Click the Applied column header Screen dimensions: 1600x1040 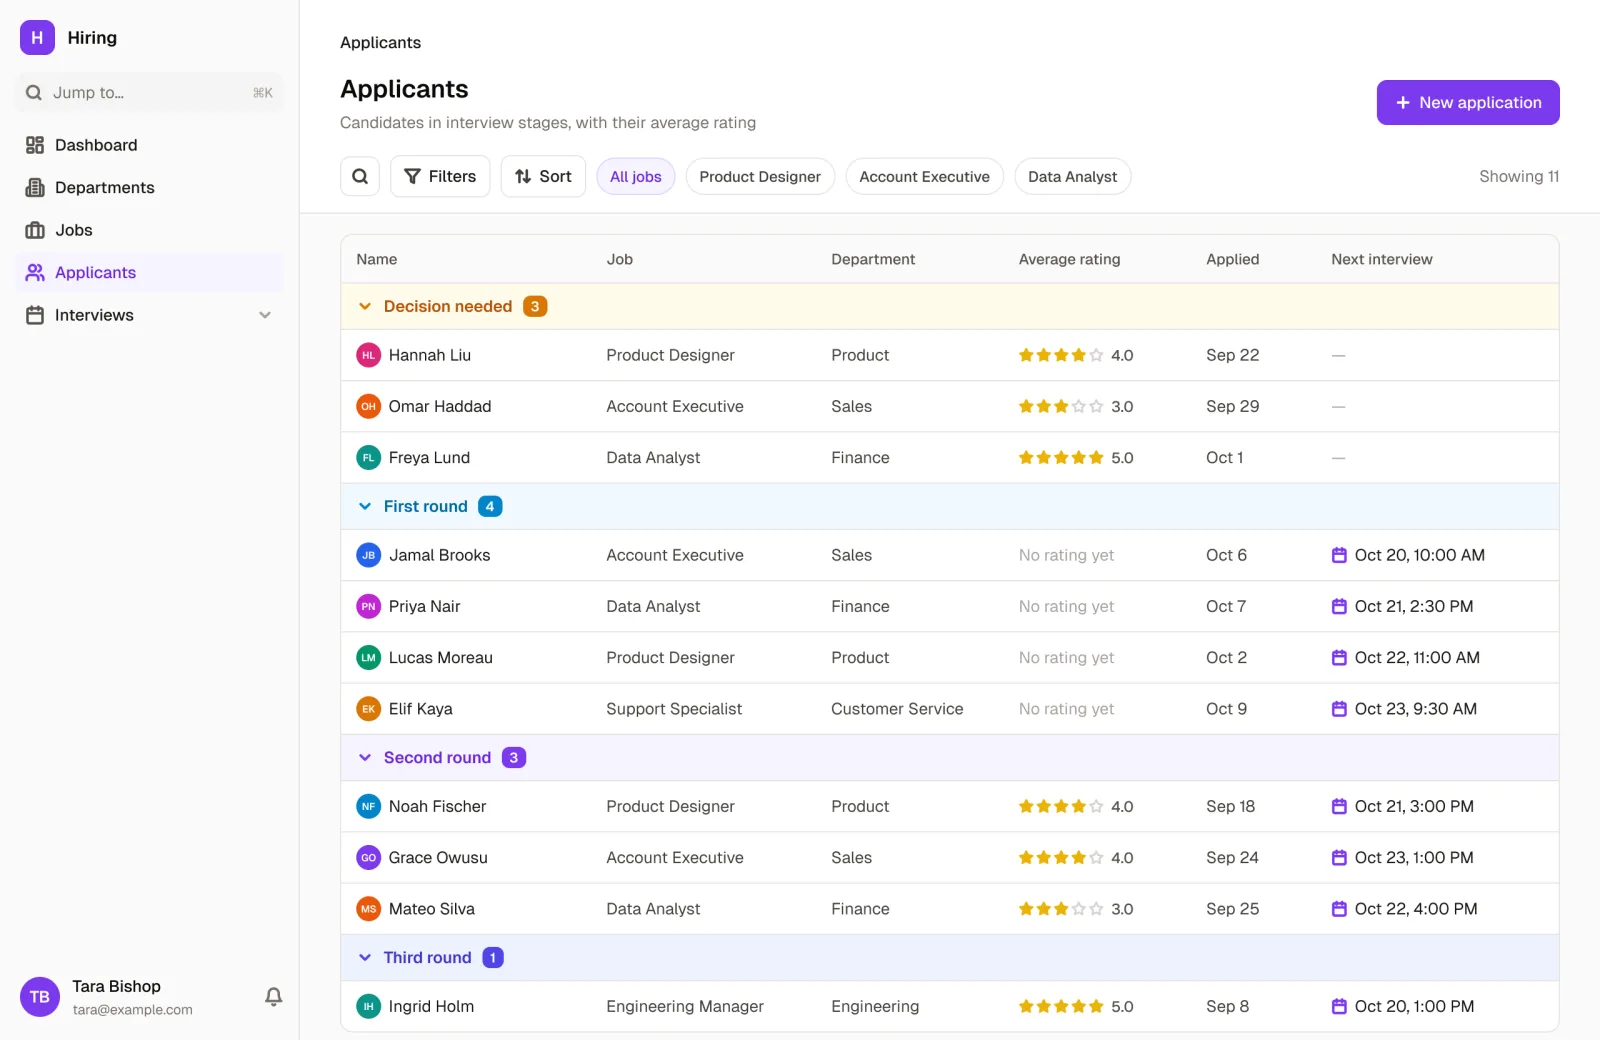1232,259
